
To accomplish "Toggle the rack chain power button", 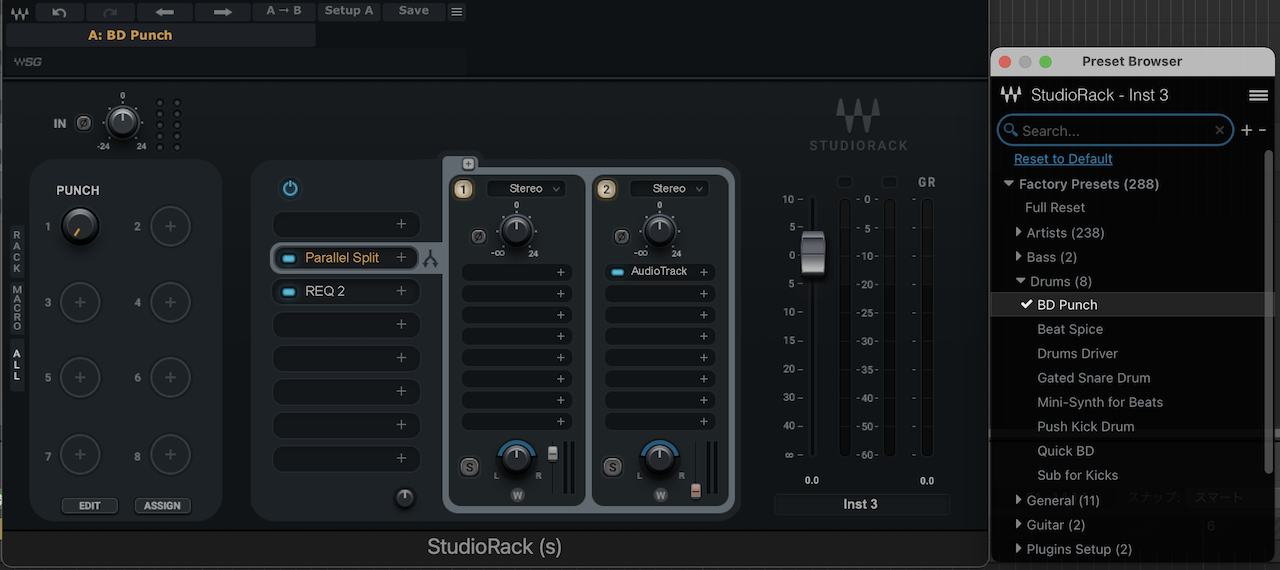I will (290, 188).
